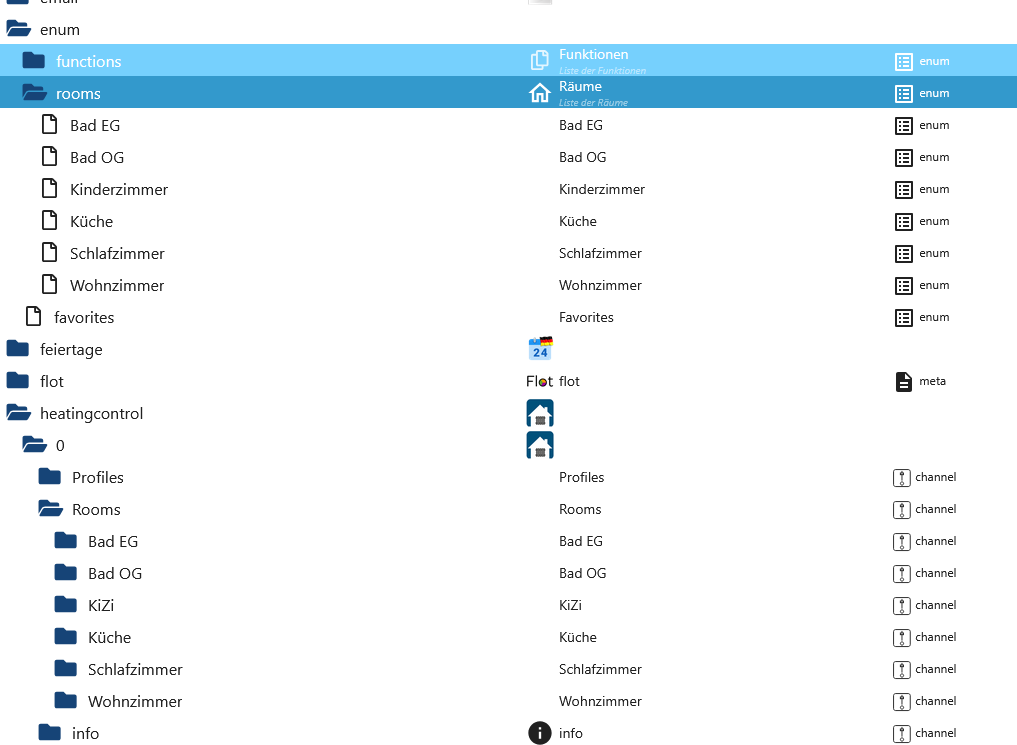Image resolution: width=1017 pixels, height=745 pixels.
Task: Open the KiZi heatingcontrol folder
Action: click(x=66, y=604)
